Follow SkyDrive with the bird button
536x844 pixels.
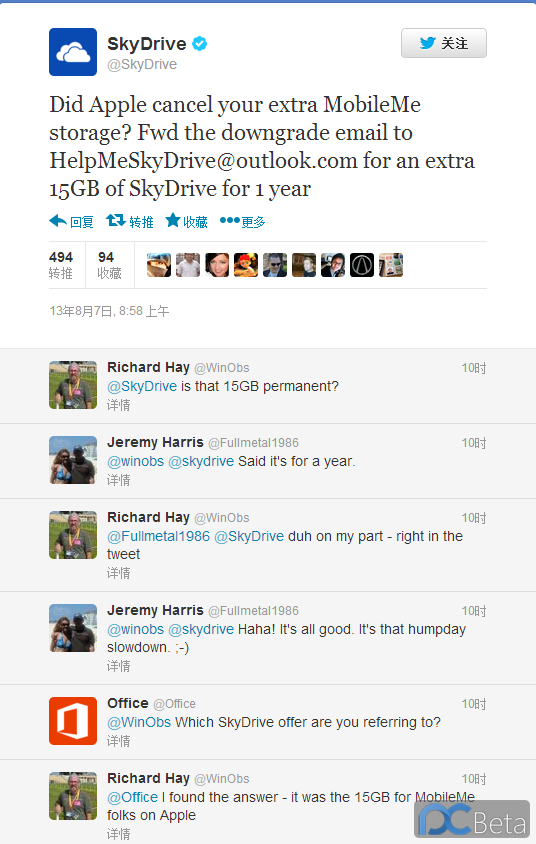pos(444,43)
